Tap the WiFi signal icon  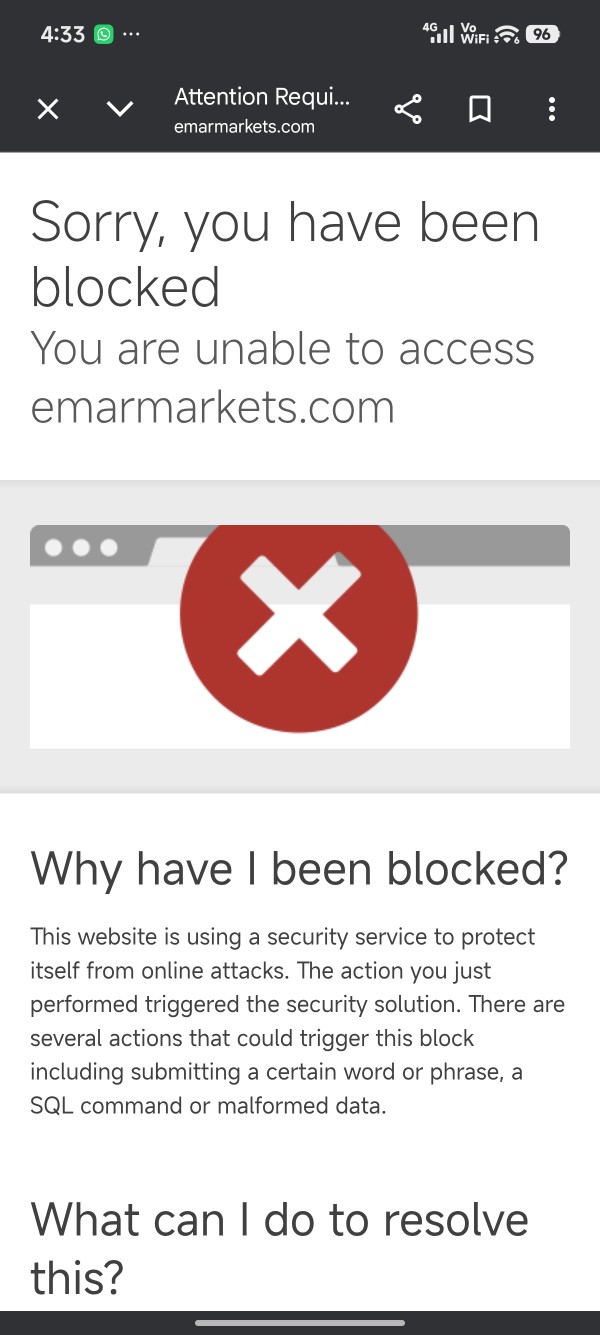507,35
